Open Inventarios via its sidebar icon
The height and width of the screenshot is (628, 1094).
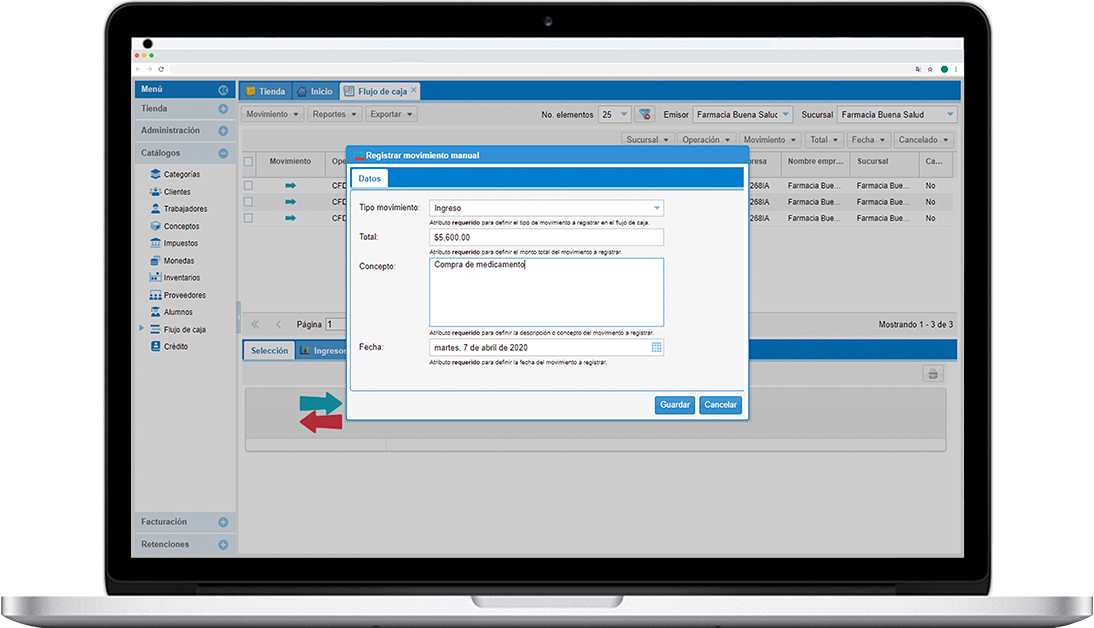click(155, 278)
